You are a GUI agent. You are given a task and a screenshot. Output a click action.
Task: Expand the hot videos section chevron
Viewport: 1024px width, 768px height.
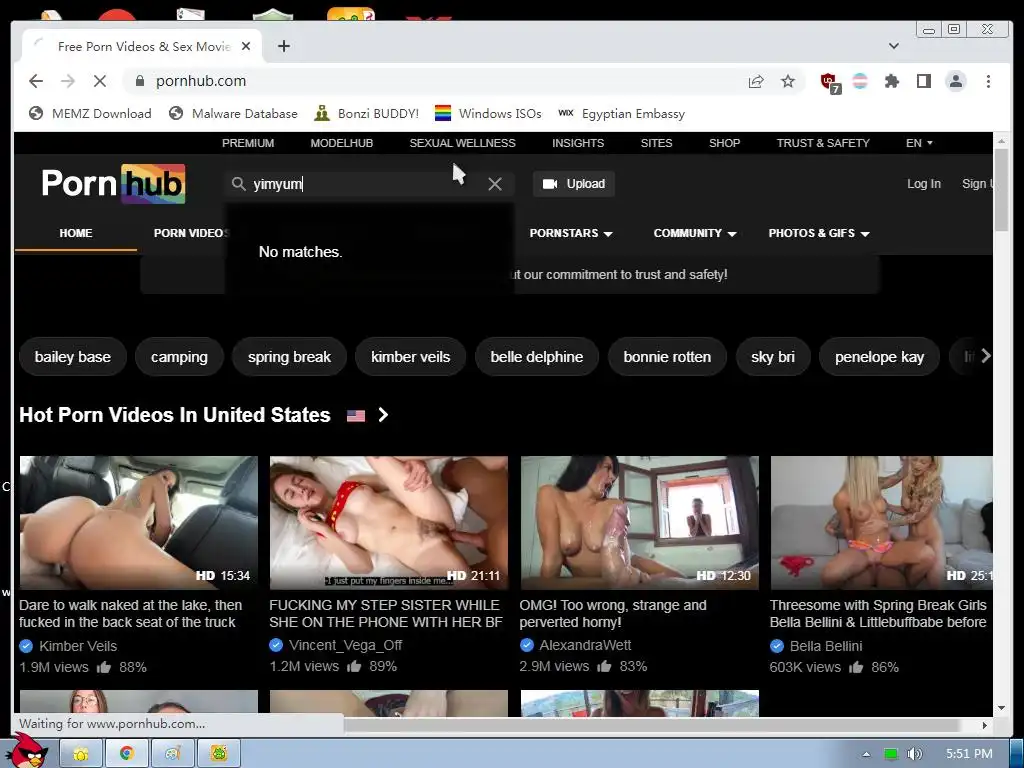383,415
